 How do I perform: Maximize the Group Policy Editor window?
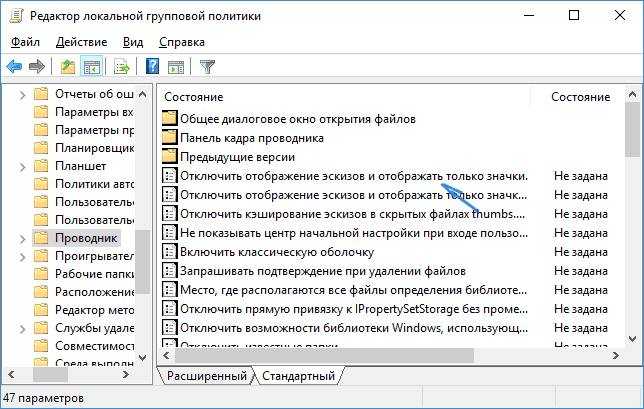[x=574, y=16]
